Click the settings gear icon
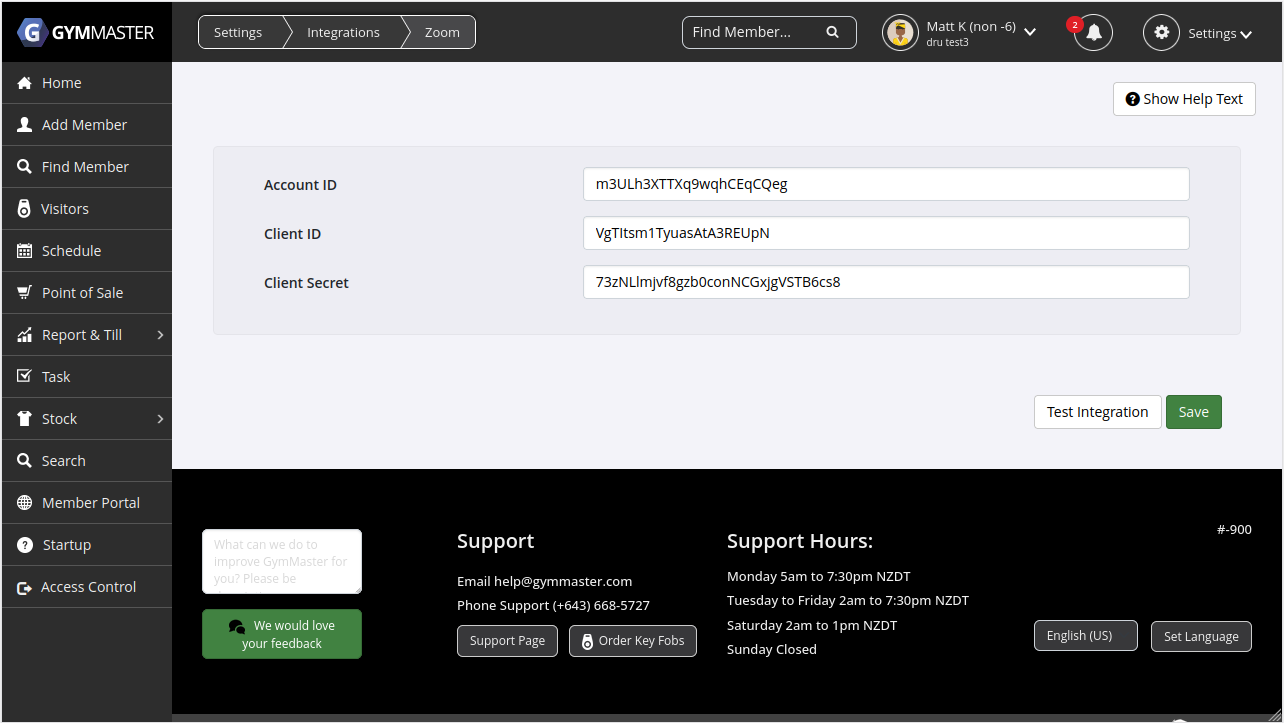1284x723 pixels. click(x=1161, y=32)
